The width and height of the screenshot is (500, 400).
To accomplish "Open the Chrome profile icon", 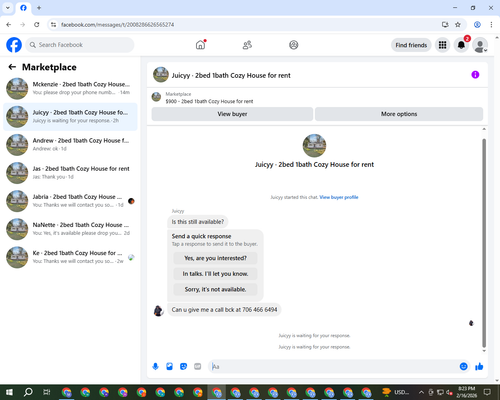I will [477, 24].
